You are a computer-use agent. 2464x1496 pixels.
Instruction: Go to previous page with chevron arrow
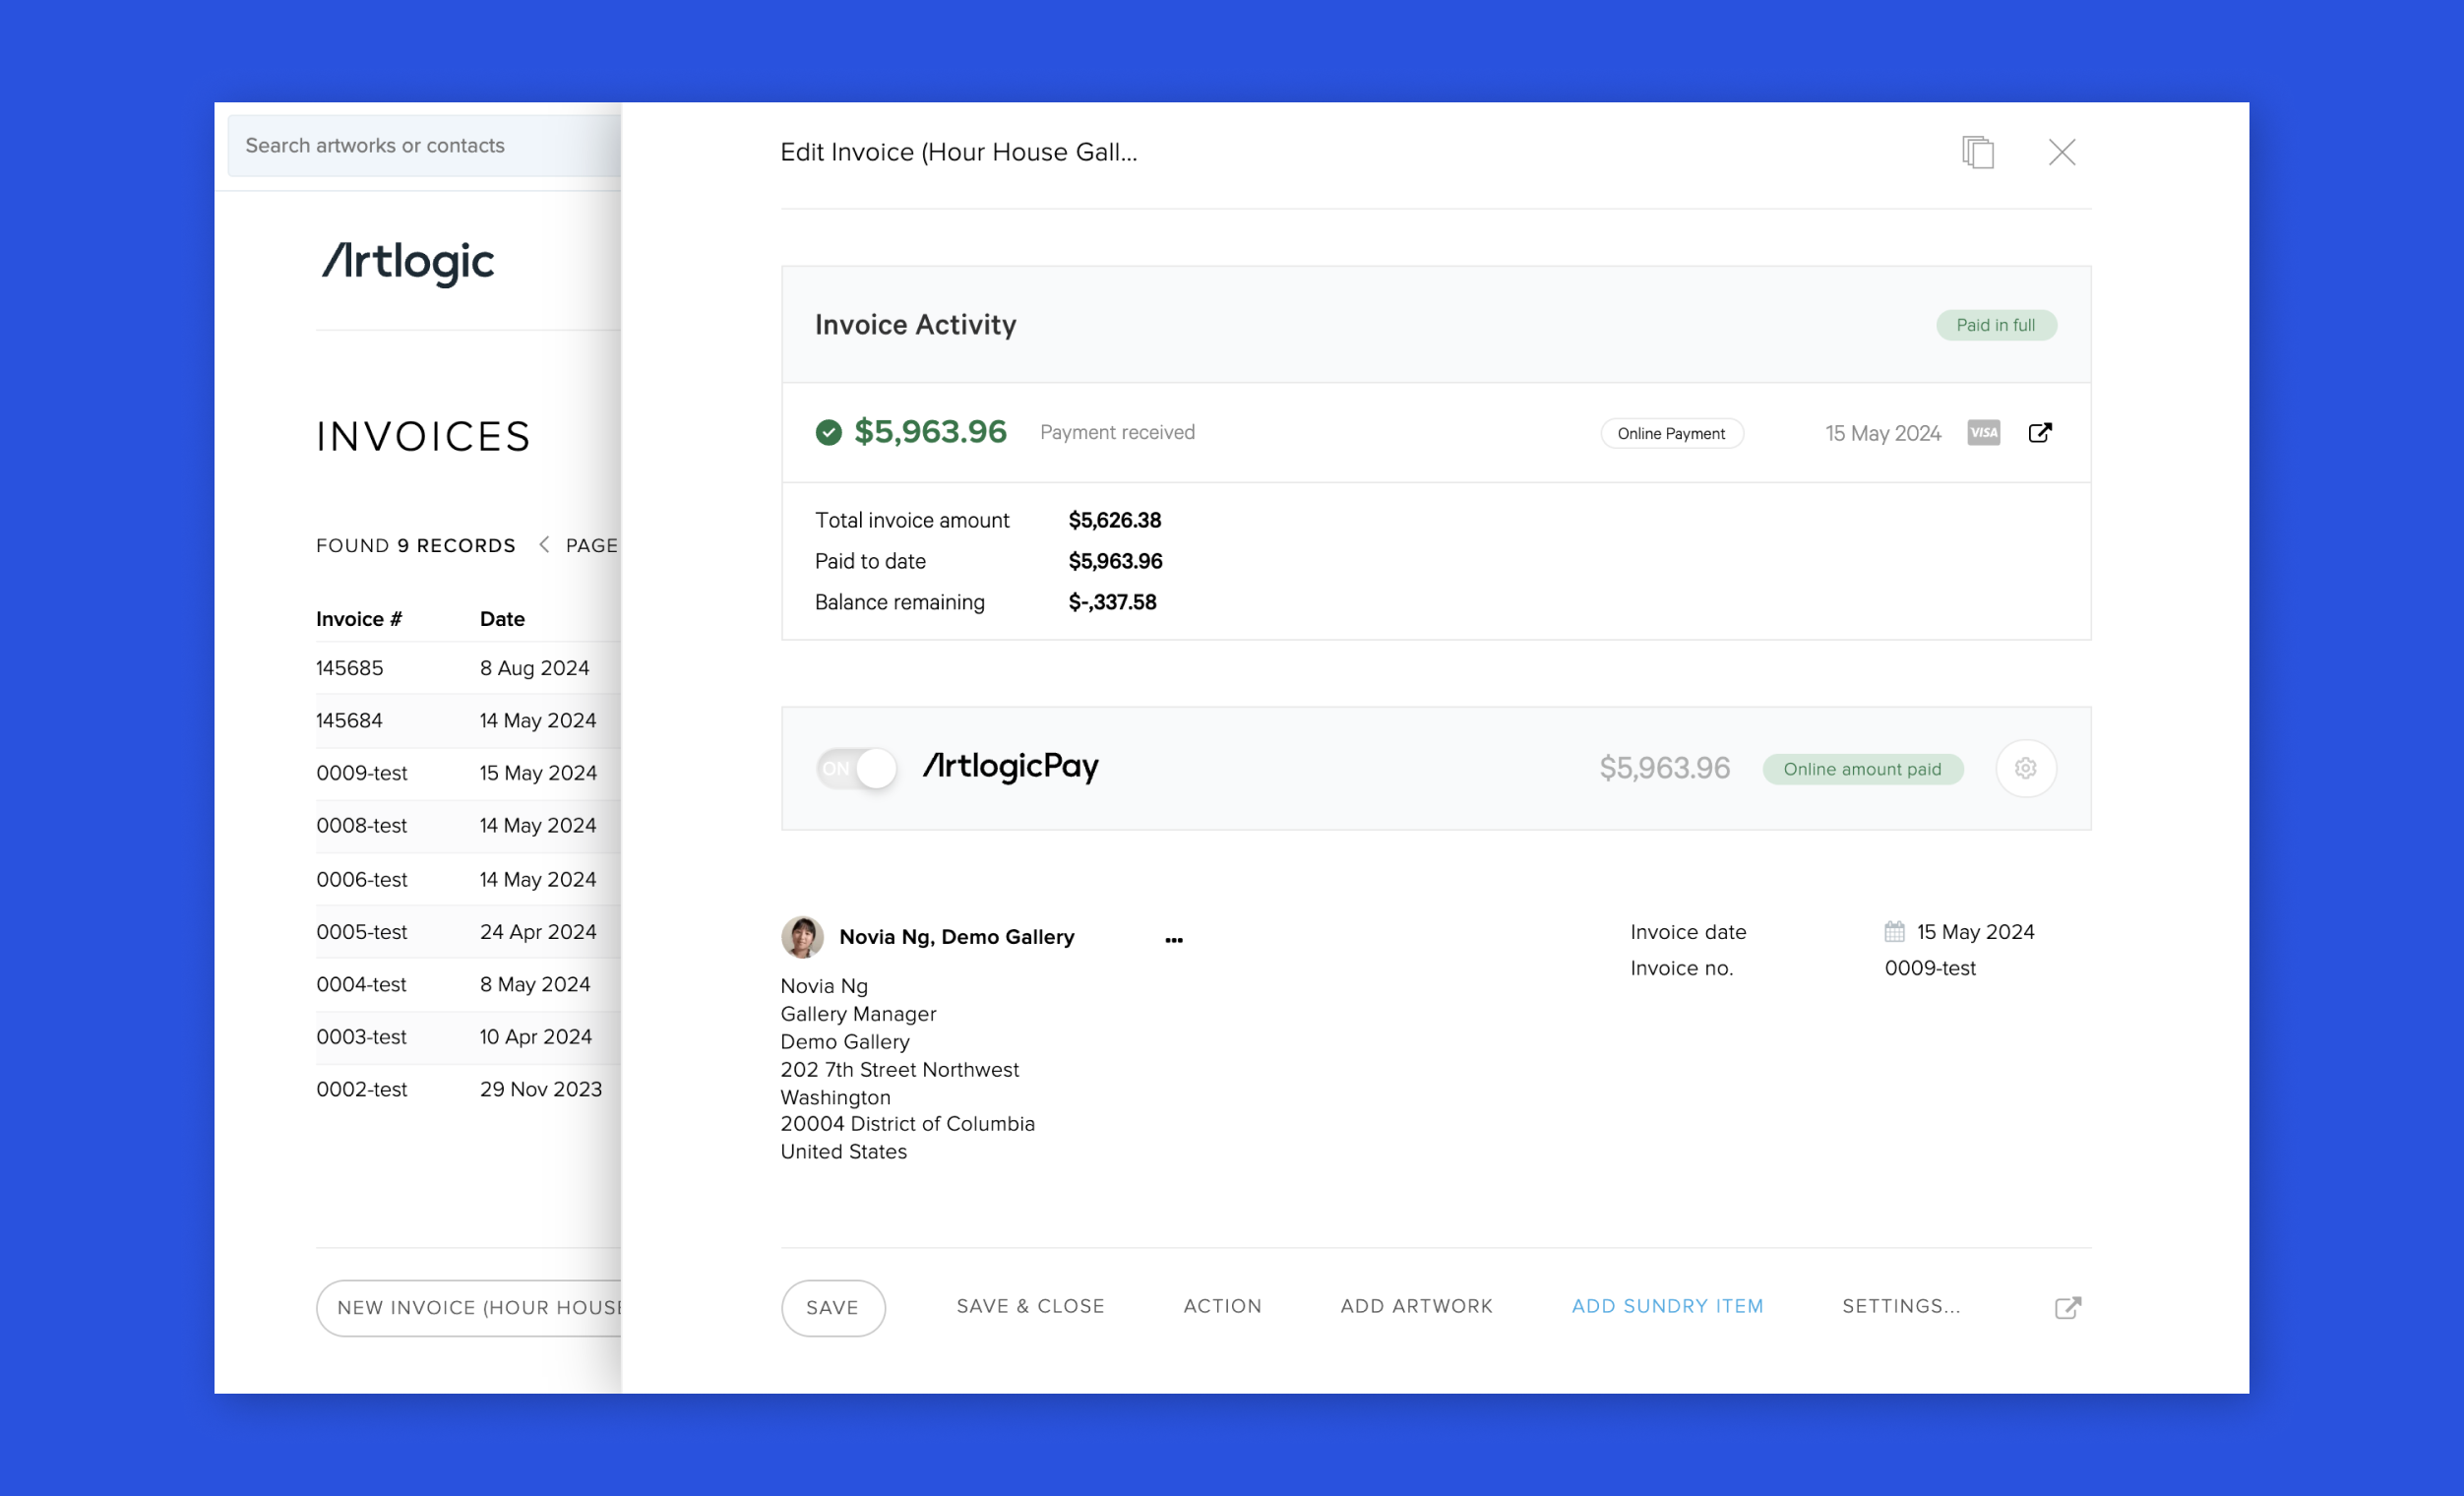(544, 545)
